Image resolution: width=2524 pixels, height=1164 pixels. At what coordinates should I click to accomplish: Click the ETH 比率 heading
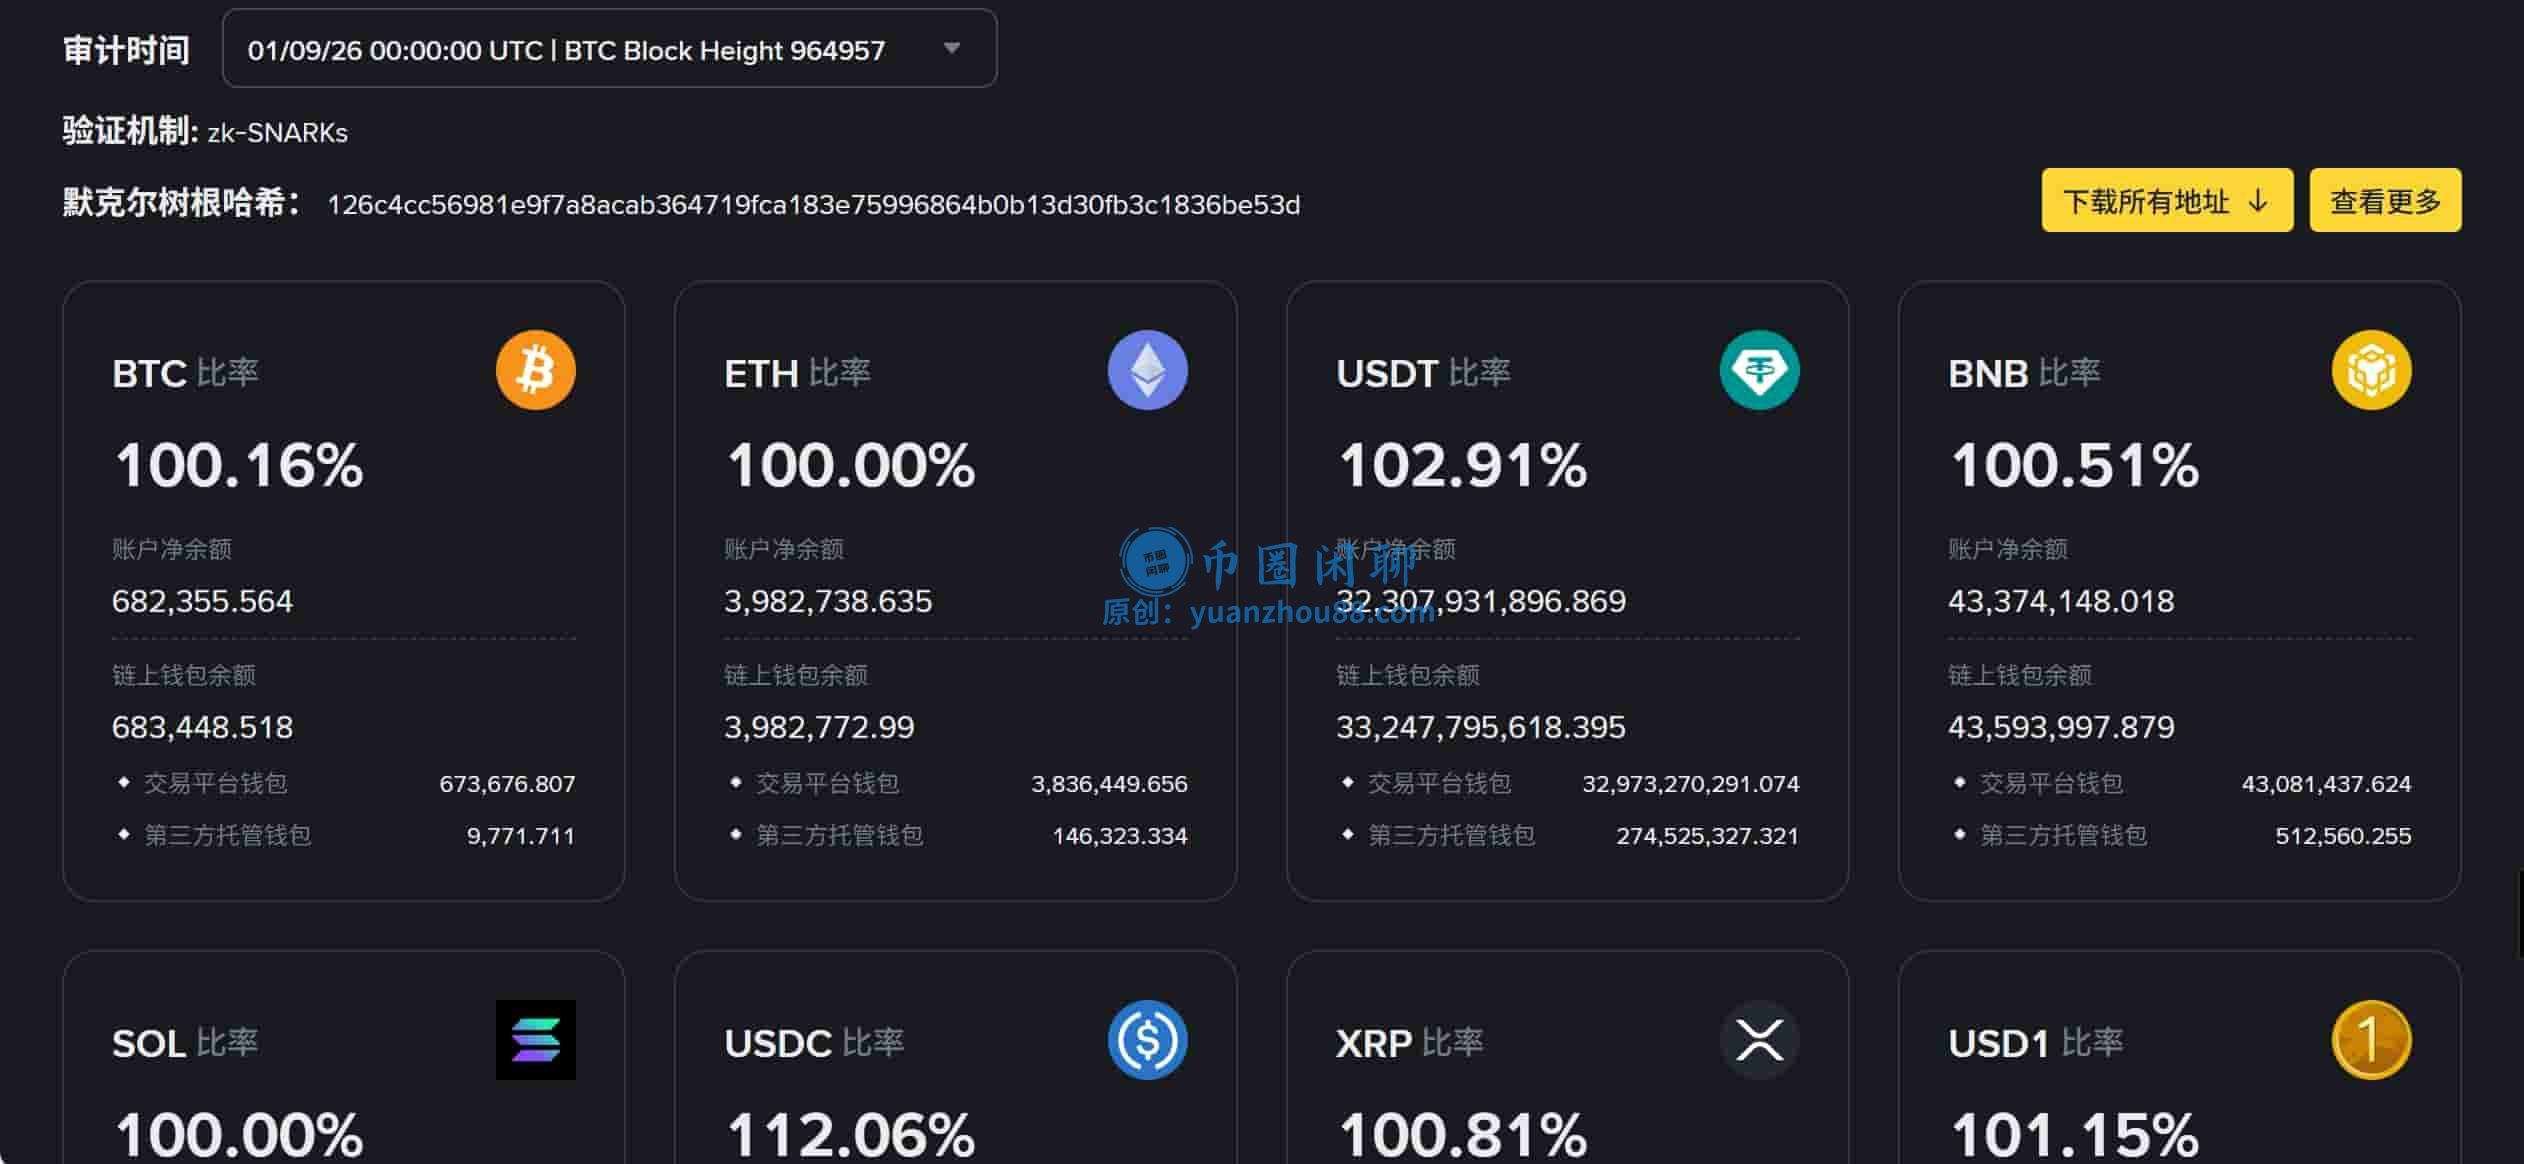tap(797, 373)
